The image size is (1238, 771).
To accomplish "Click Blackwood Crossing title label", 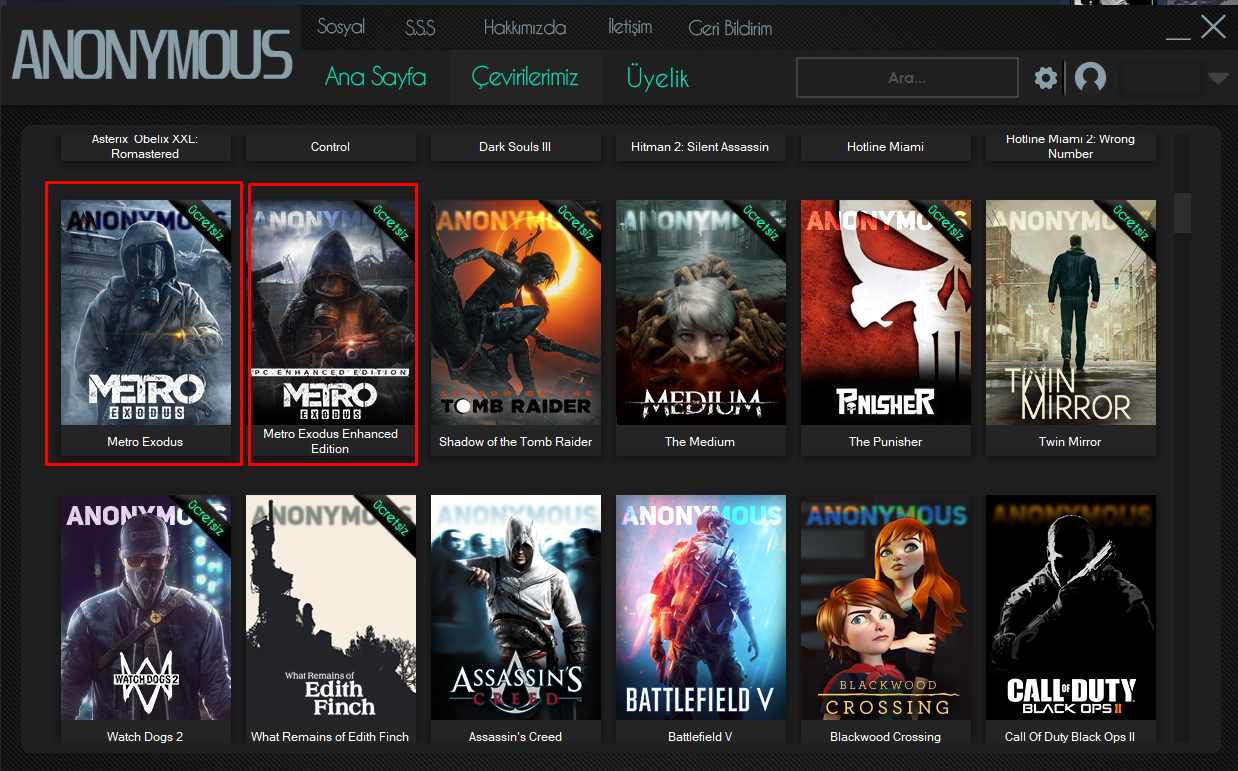I will pyautogui.click(x=885, y=737).
